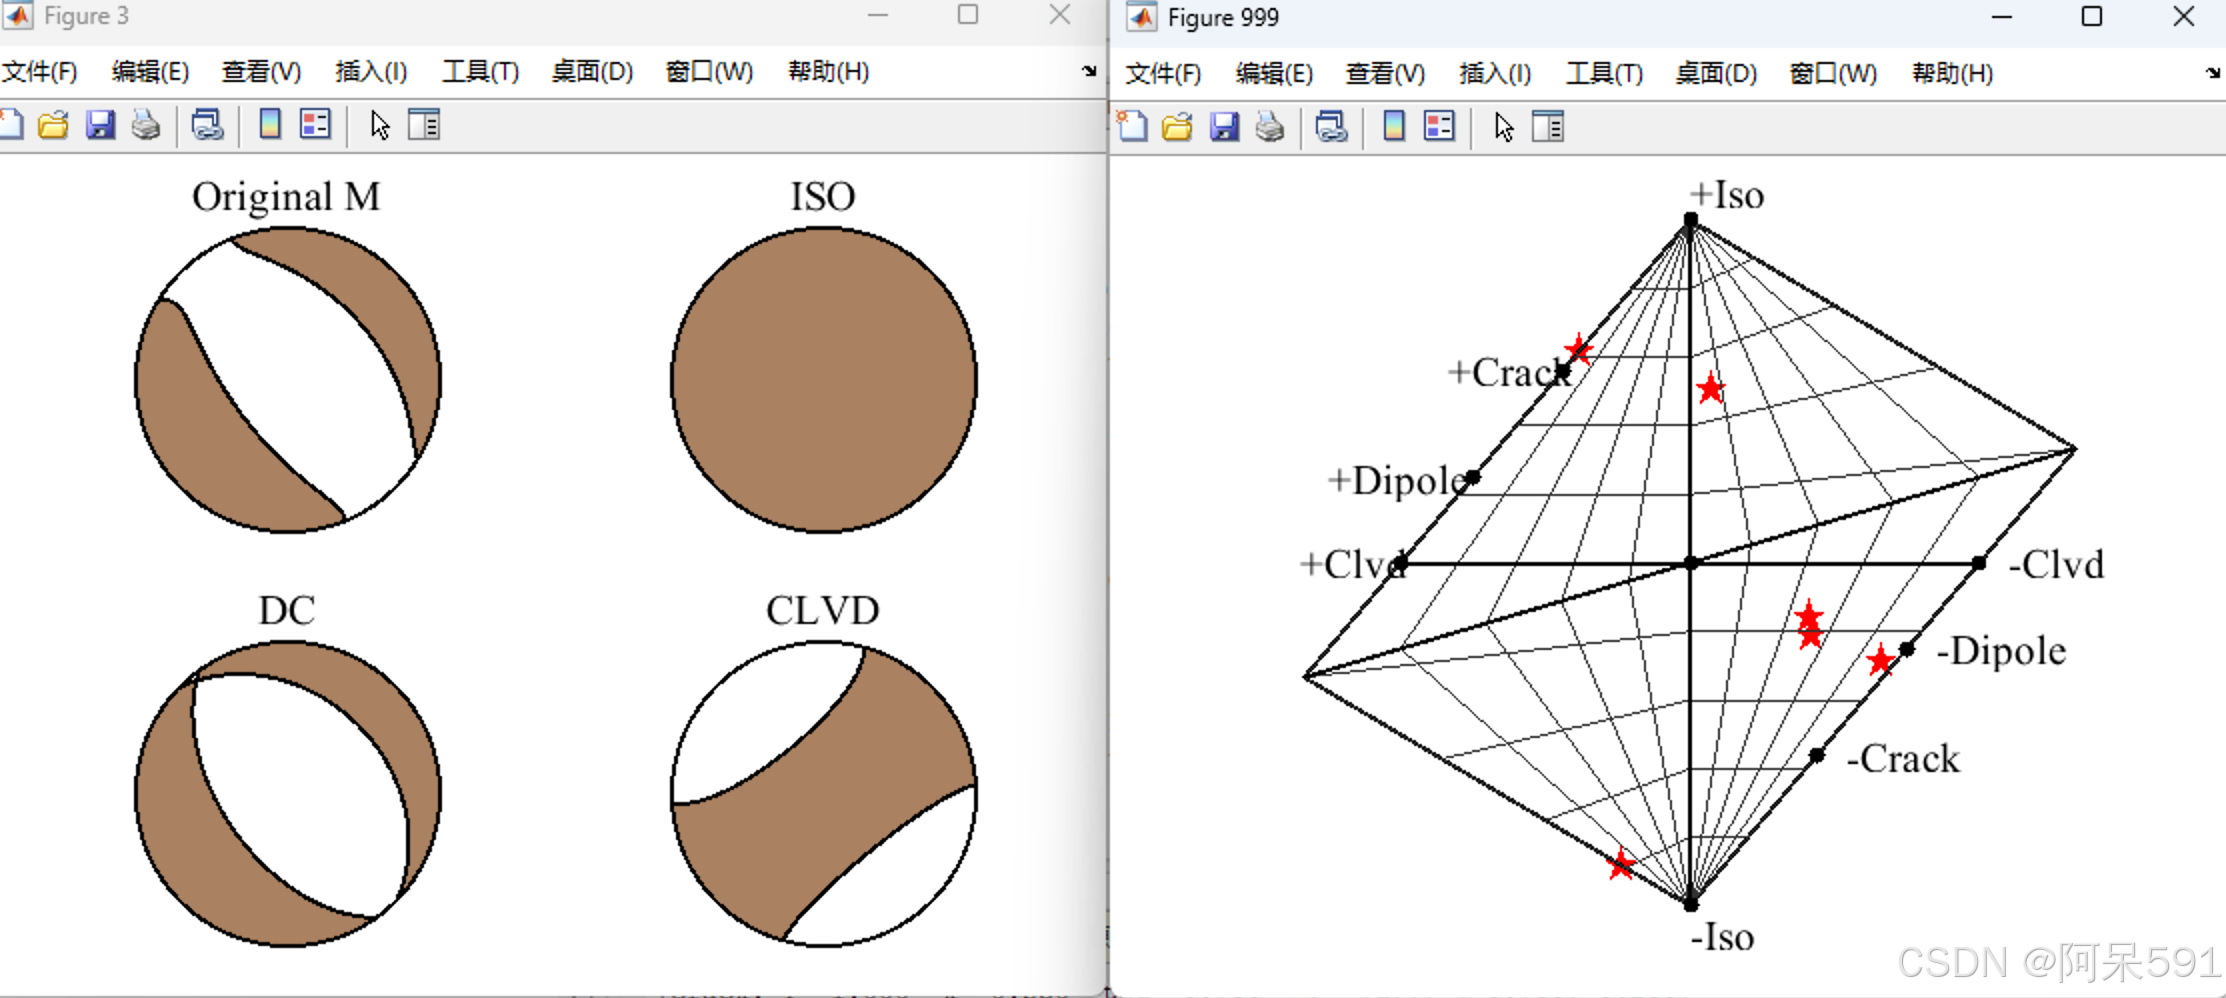
Task: Expand the menu overflow chevron in Figure 3
Action: click(x=1087, y=70)
